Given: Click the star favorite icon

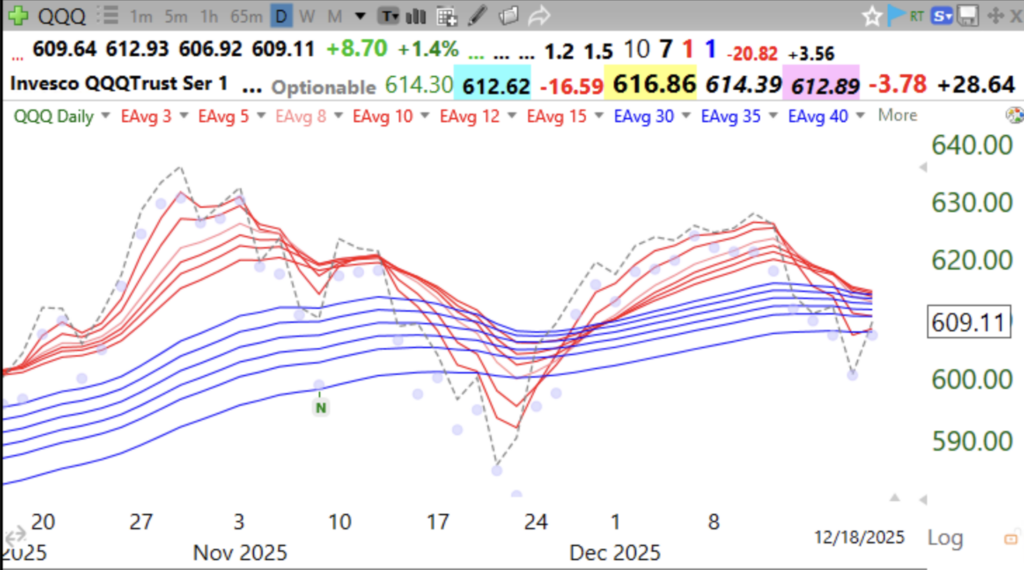Looking at the screenshot, I should (x=872, y=16).
